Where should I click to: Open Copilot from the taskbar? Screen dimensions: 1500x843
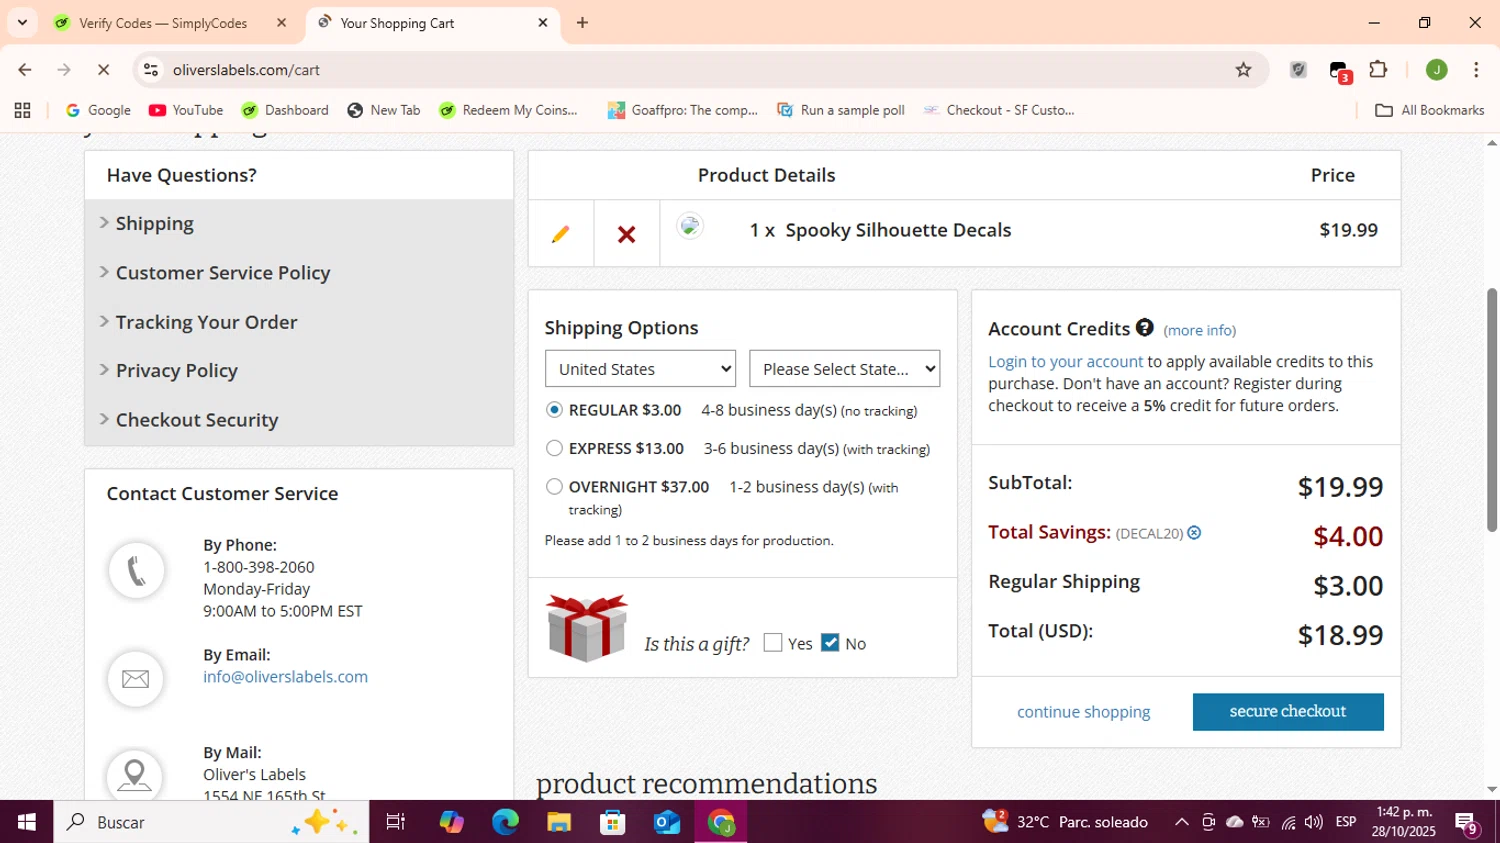[x=451, y=822]
